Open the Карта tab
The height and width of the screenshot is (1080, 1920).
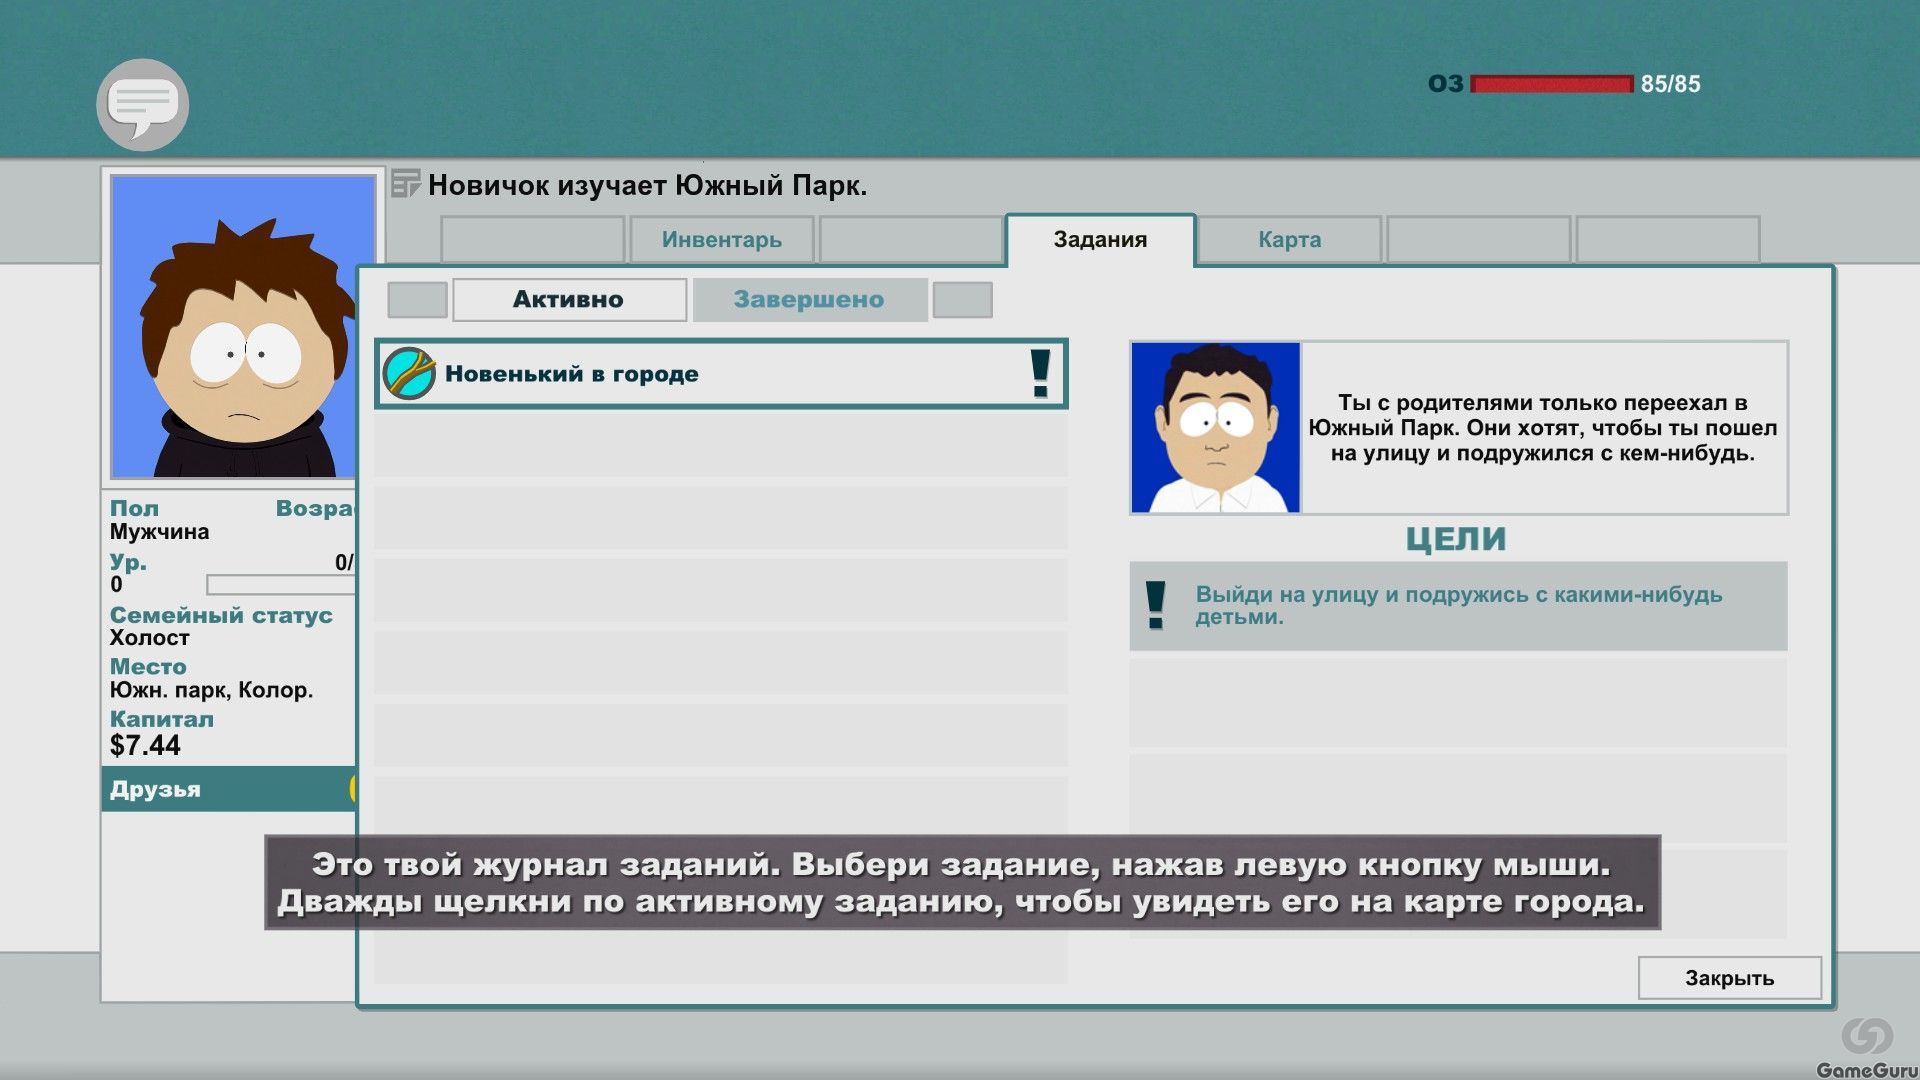pos(1289,240)
